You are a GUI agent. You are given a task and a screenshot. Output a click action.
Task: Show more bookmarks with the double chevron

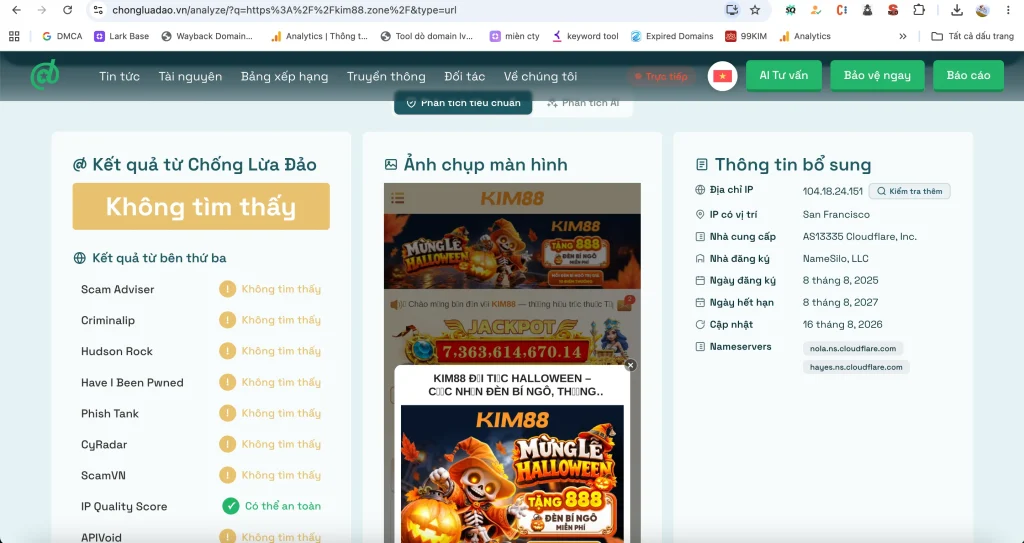point(903,36)
